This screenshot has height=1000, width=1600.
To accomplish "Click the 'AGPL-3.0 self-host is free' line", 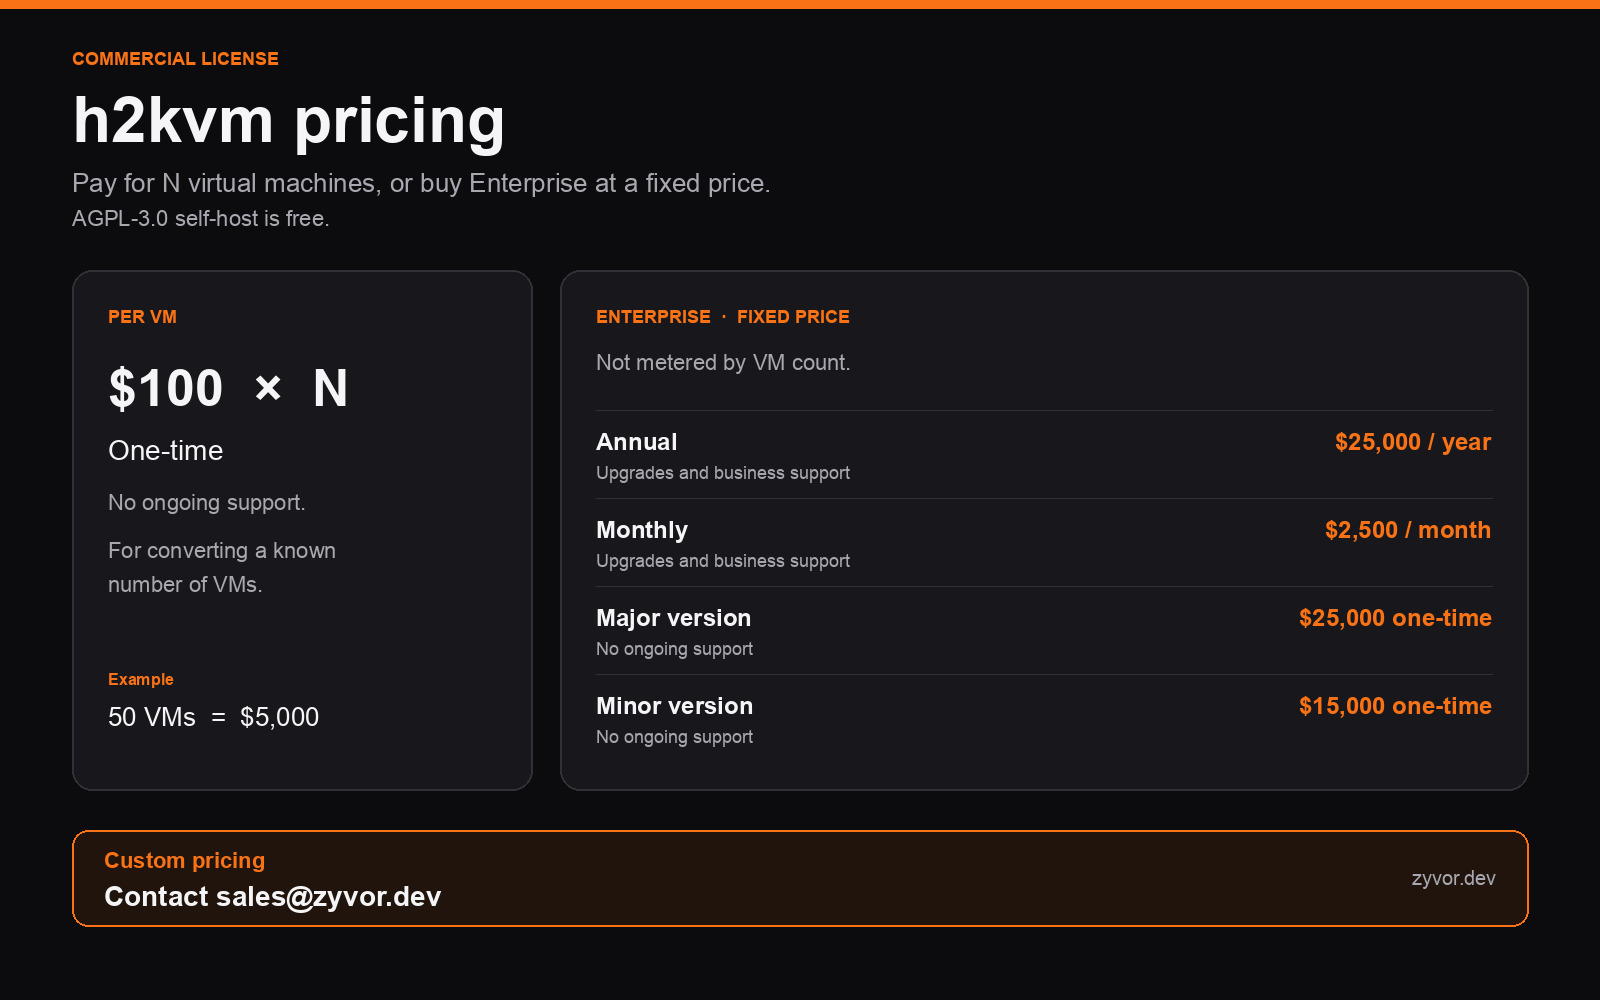I will click(x=201, y=218).
